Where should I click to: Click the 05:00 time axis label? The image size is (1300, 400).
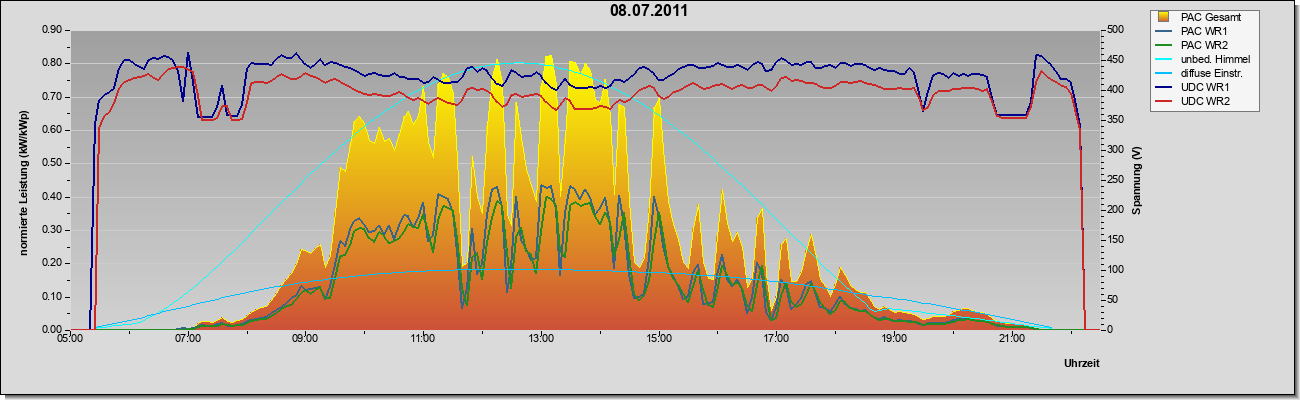[70, 340]
